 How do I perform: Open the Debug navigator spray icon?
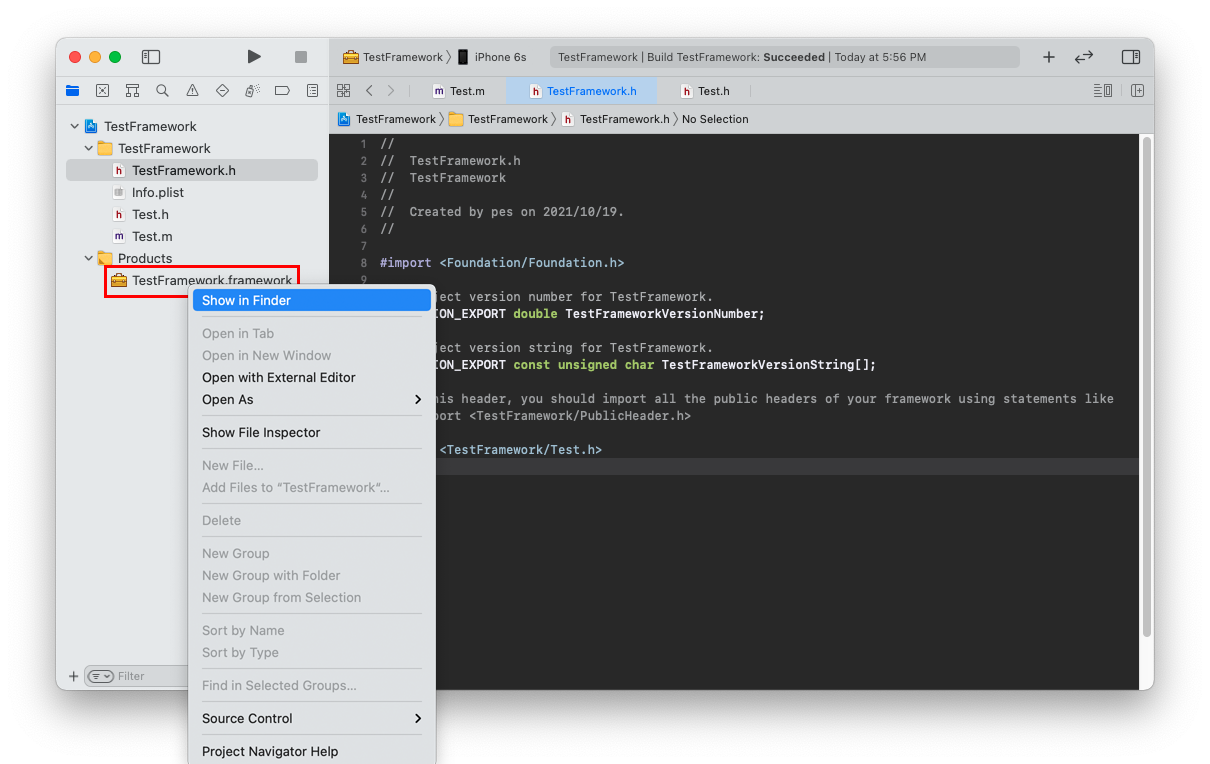252,91
